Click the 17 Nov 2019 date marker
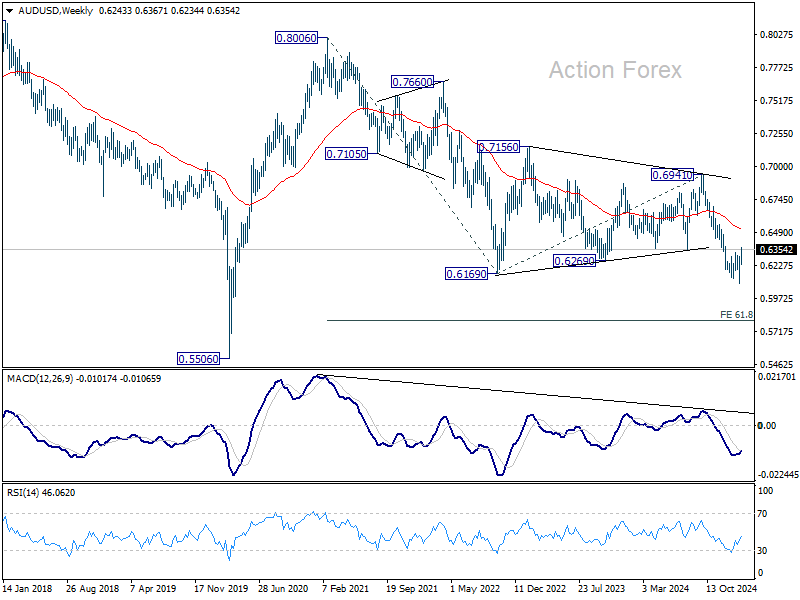 pos(219,589)
